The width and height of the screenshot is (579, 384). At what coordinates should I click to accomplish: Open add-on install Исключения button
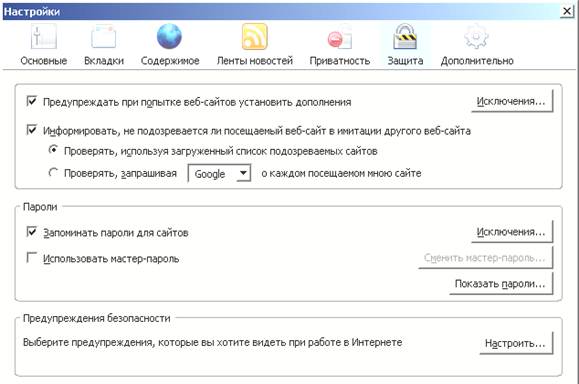click(512, 101)
